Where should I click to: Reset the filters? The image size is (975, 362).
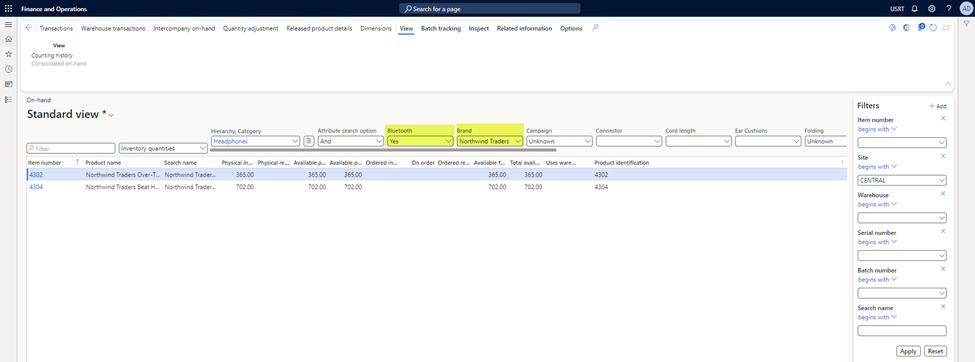[x=935, y=351]
